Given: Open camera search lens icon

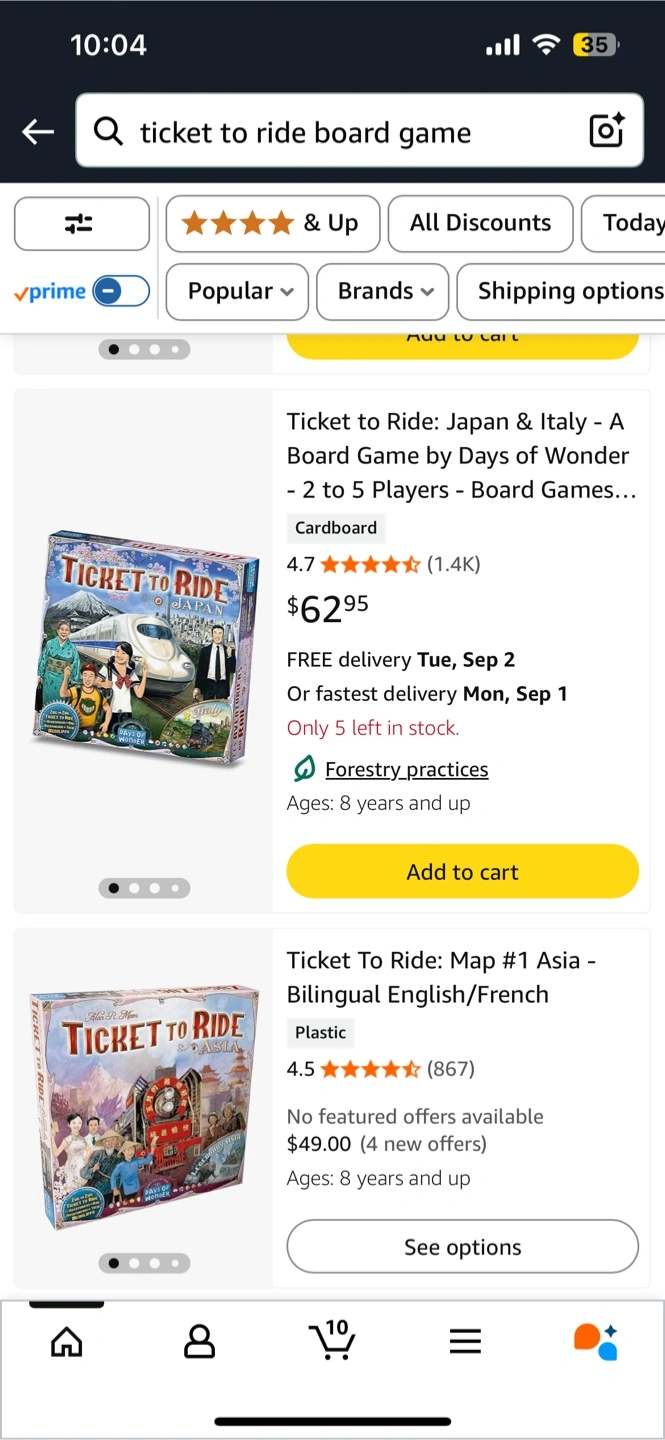Looking at the screenshot, I should [x=606, y=131].
